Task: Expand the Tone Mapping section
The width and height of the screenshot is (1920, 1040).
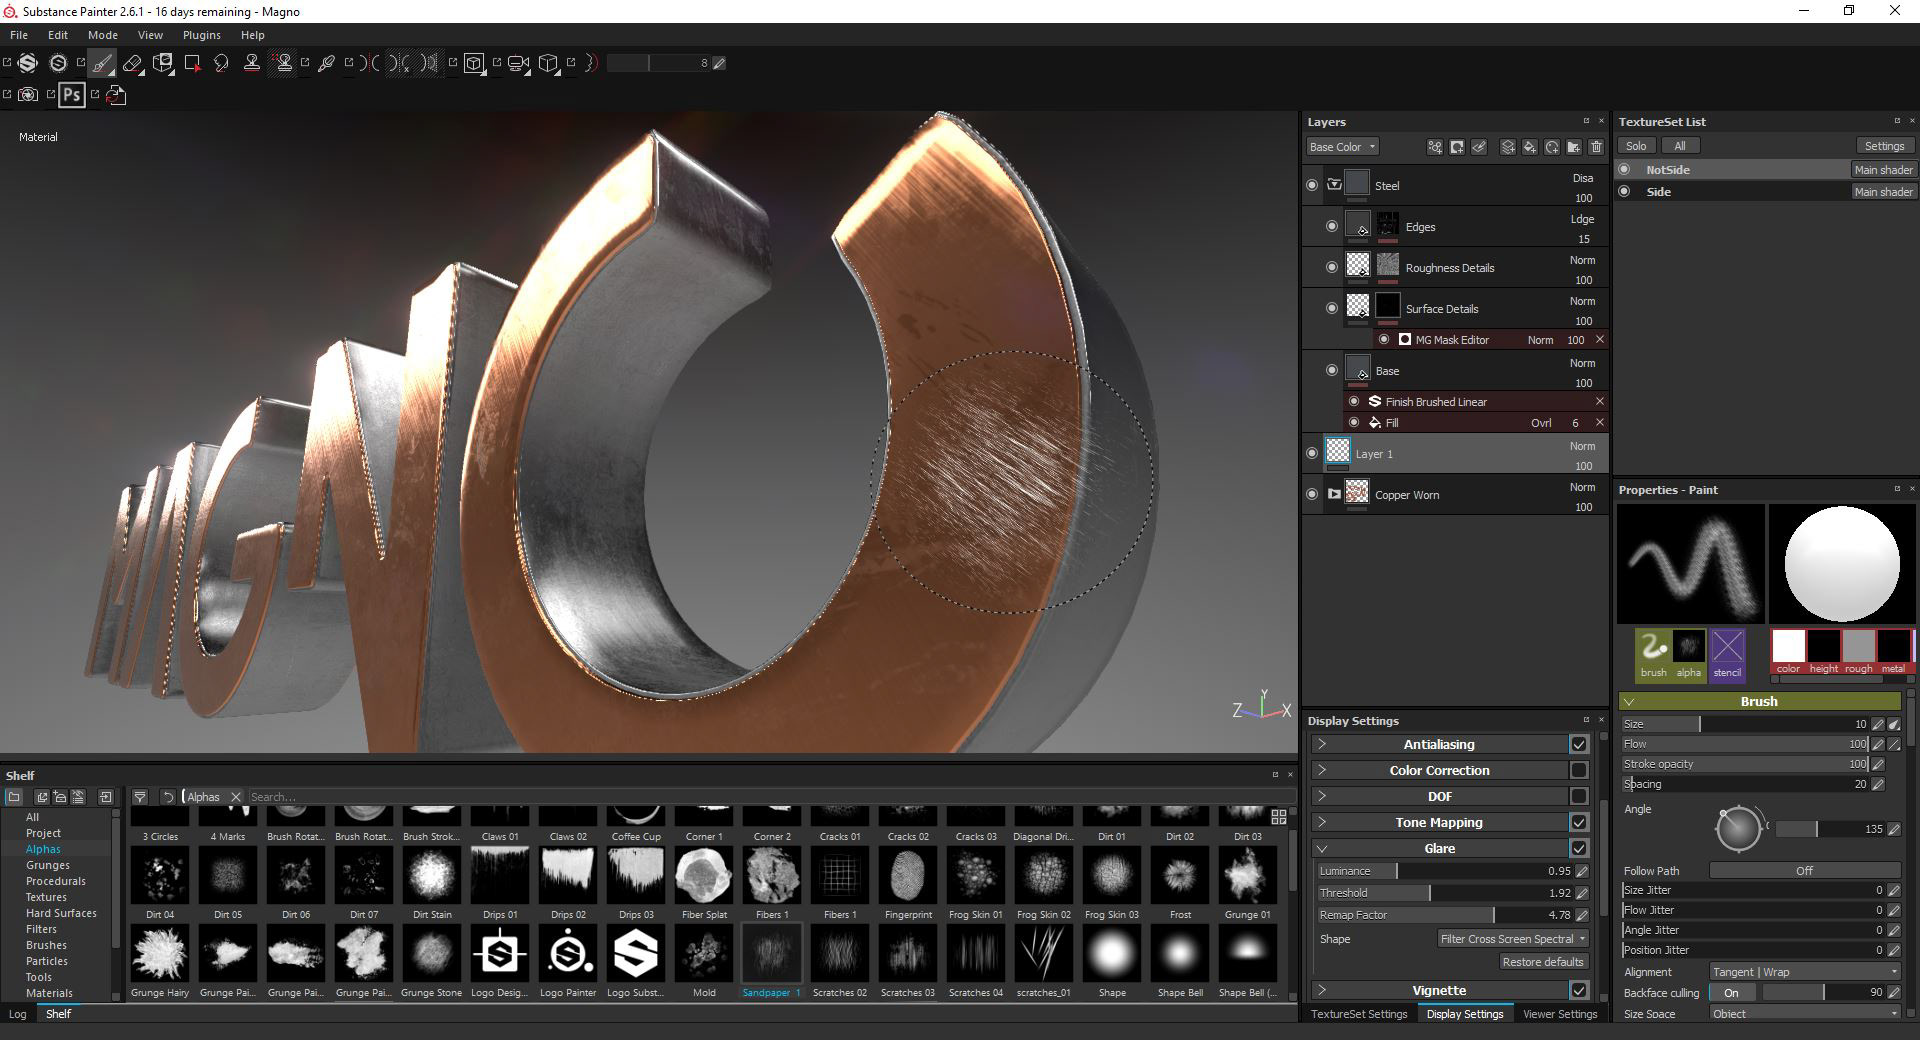Action: pos(1321,822)
